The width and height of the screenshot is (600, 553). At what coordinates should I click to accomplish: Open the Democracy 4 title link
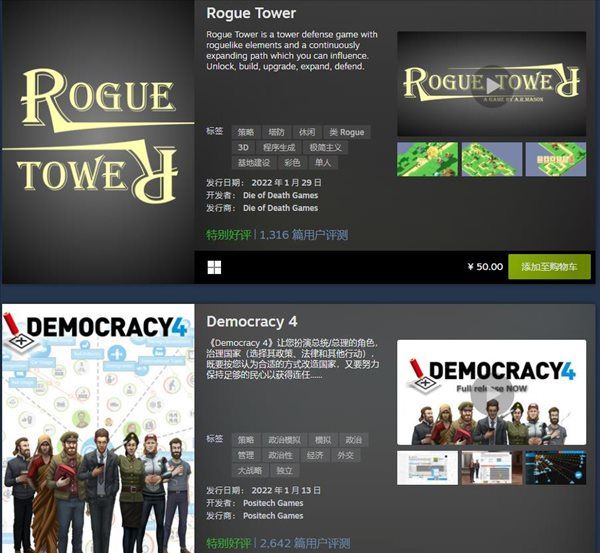click(x=252, y=322)
